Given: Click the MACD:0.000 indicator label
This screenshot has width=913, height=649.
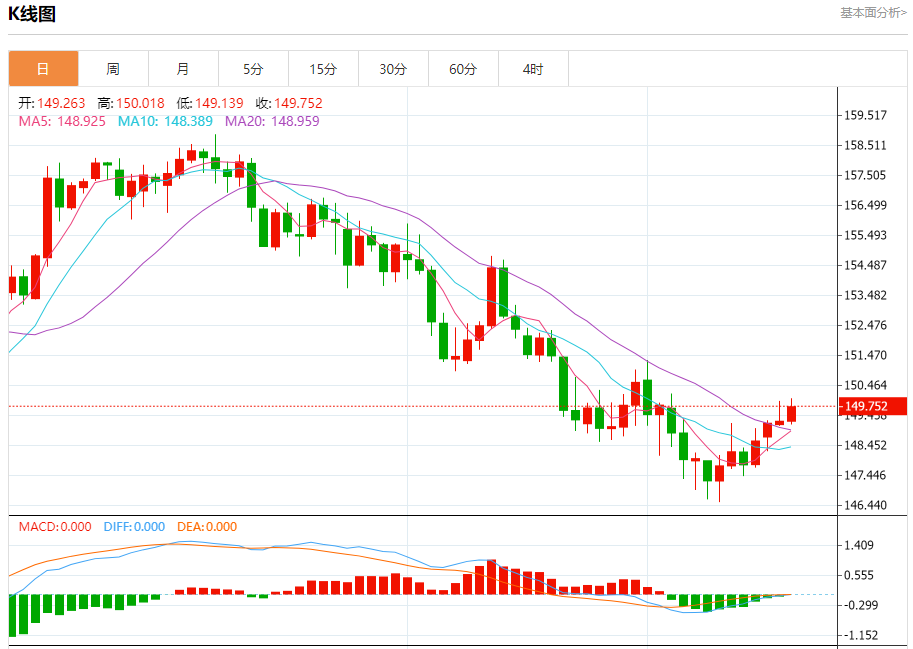Looking at the screenshot, I should click(55, 527).
